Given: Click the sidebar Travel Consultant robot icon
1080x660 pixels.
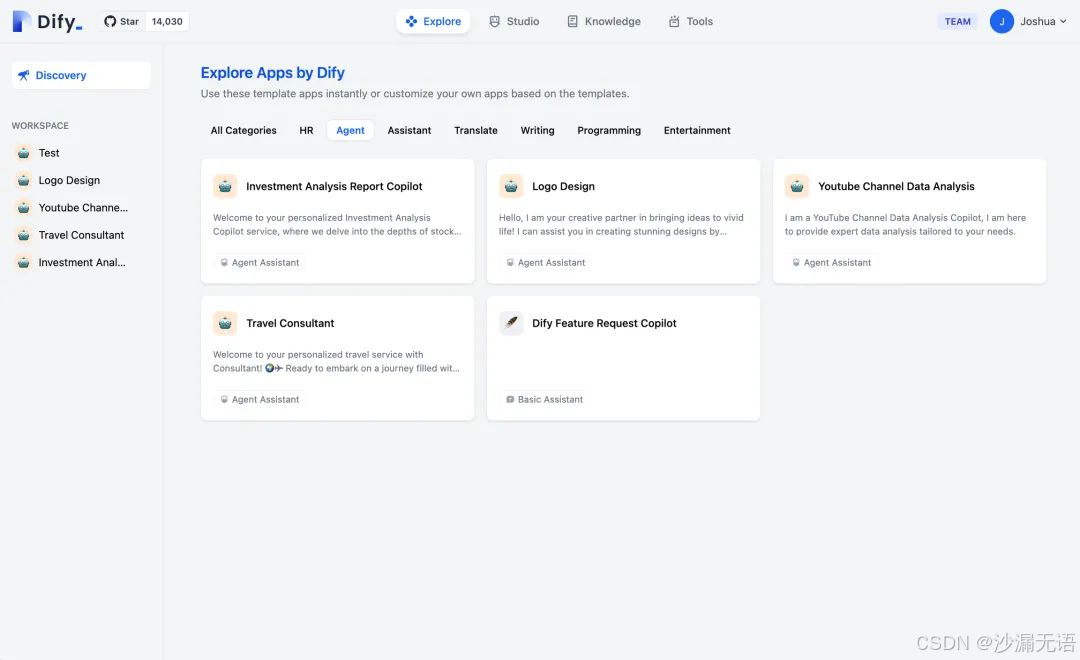Looking at the screenshot, I should (x=23, y=235).
